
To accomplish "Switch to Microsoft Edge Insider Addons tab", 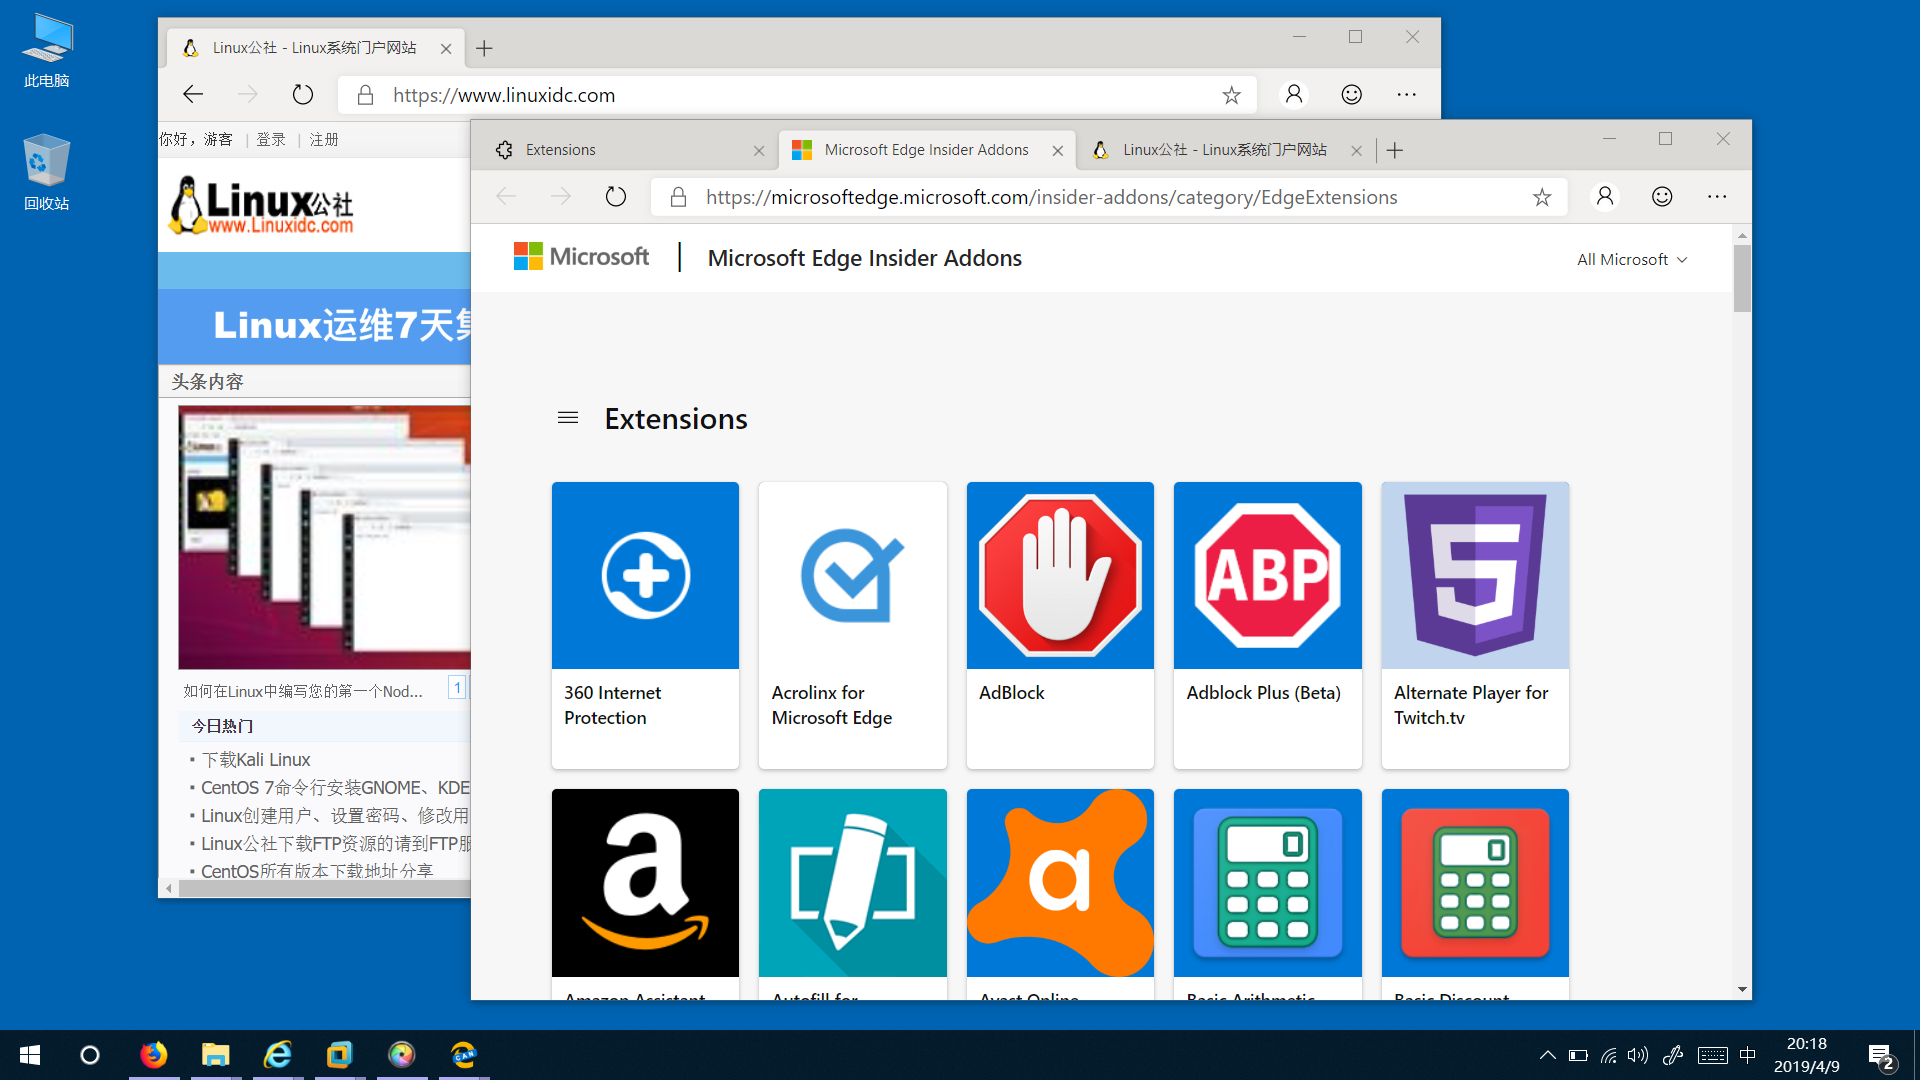I will pos(926,150).
